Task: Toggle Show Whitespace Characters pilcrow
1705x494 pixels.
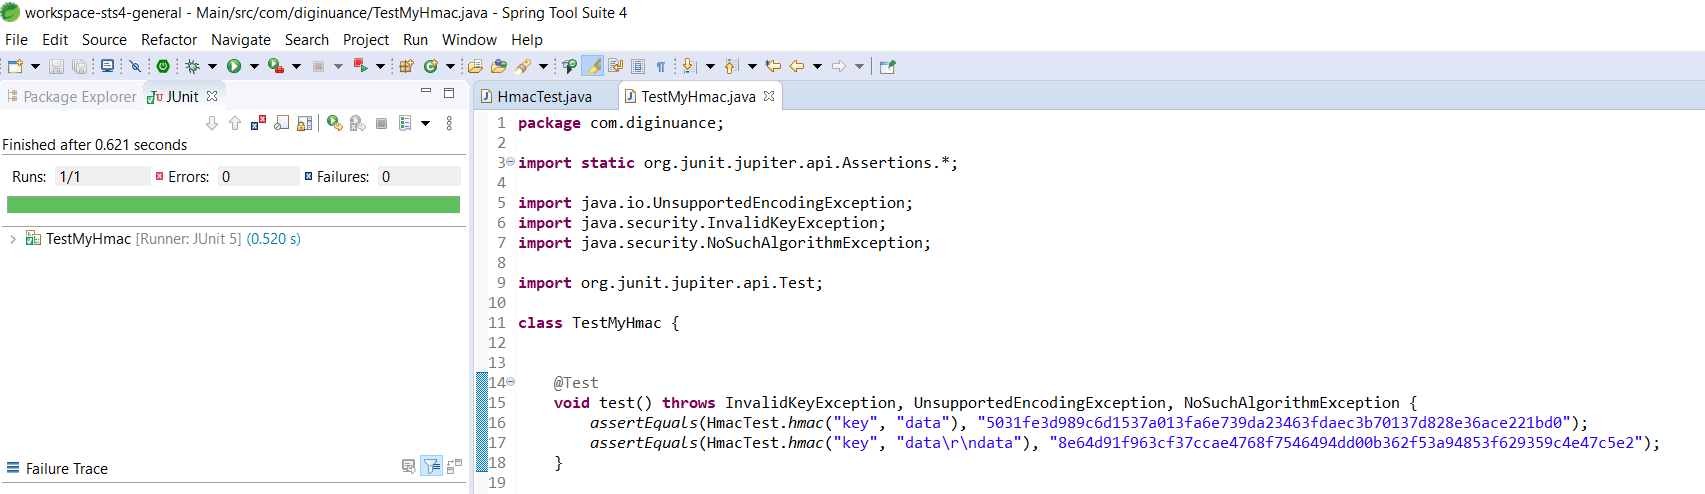Action: [x=661, y=66]
